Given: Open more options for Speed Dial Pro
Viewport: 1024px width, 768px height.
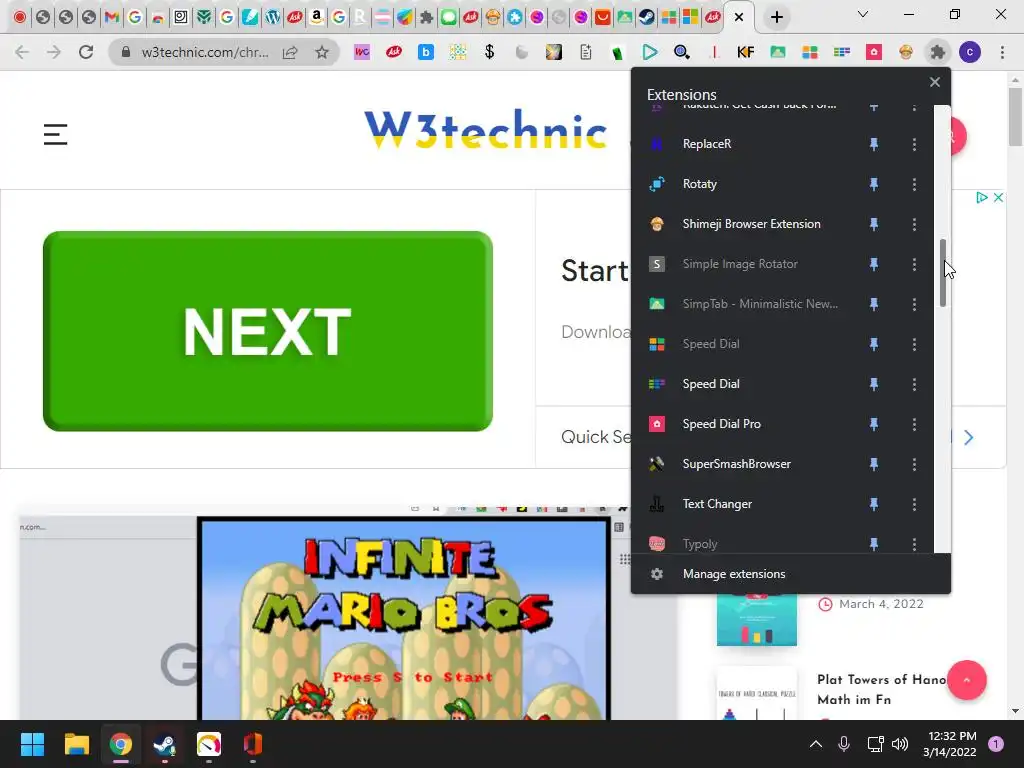Looking at the screenshot, I should click(x=914, y=424).
